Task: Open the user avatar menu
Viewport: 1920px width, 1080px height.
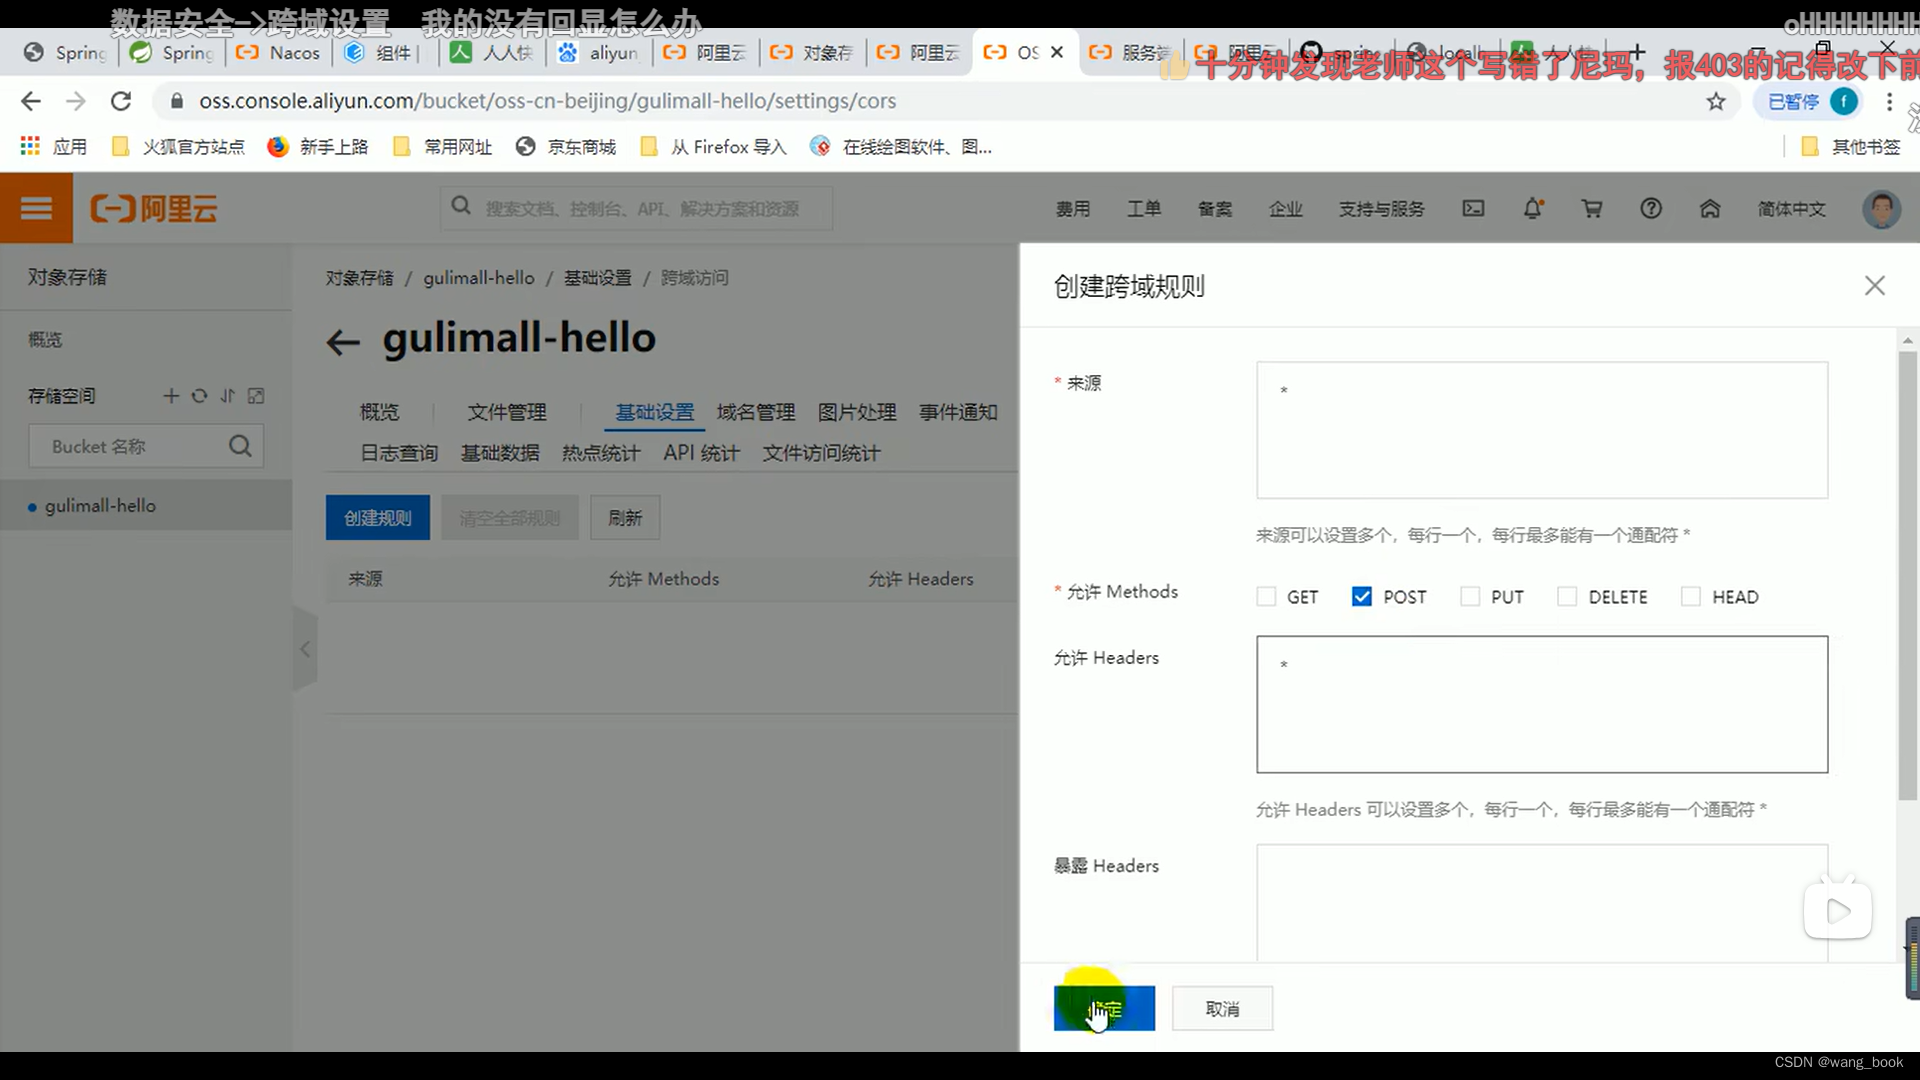Action: [1881, 208]
